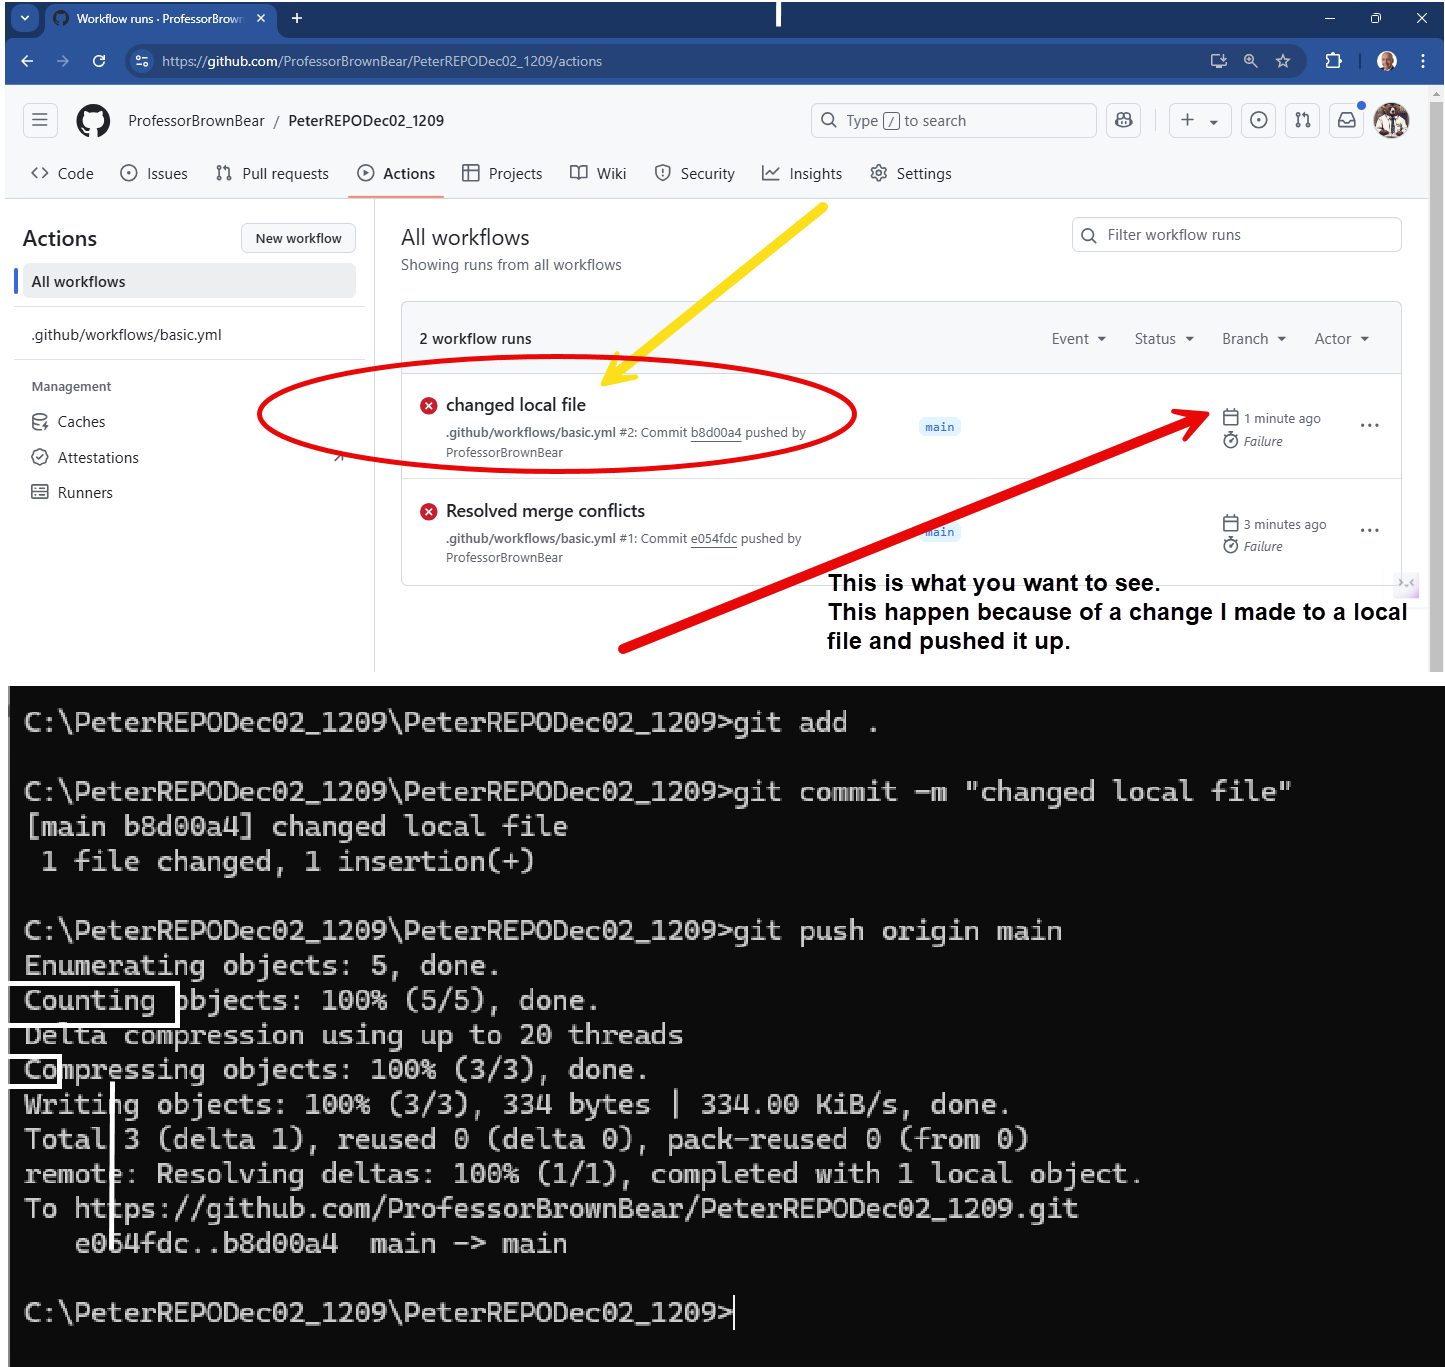
Task: Click the plus create-new icon
Action: coord(1187,120)
